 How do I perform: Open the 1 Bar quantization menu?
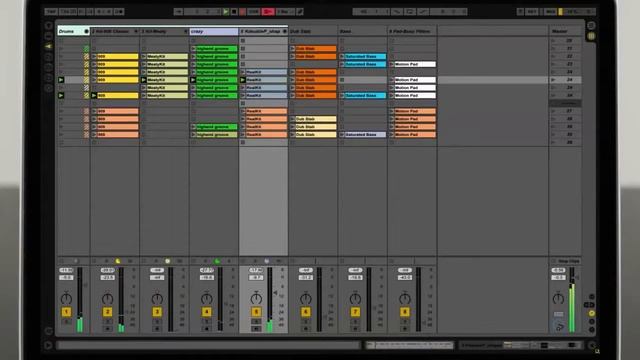click(284, 12)
